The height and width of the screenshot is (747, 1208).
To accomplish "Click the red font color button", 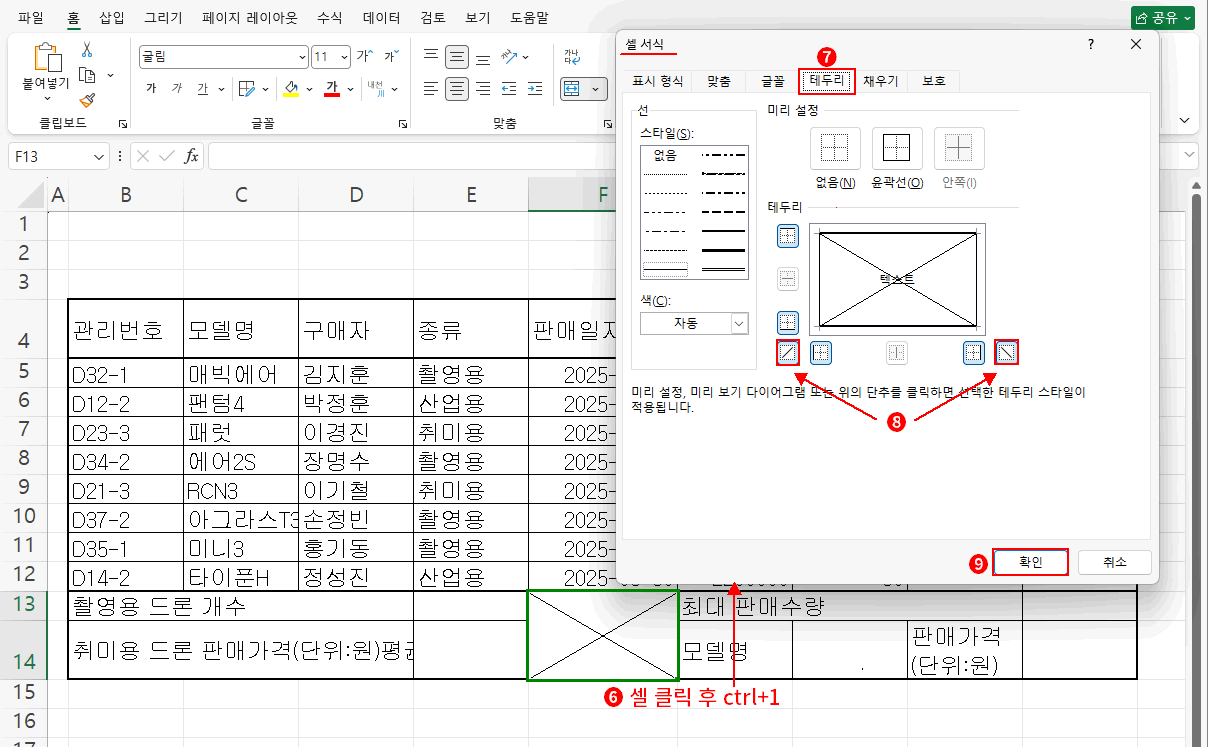I will pyautogui.click(x=332, y=89).
